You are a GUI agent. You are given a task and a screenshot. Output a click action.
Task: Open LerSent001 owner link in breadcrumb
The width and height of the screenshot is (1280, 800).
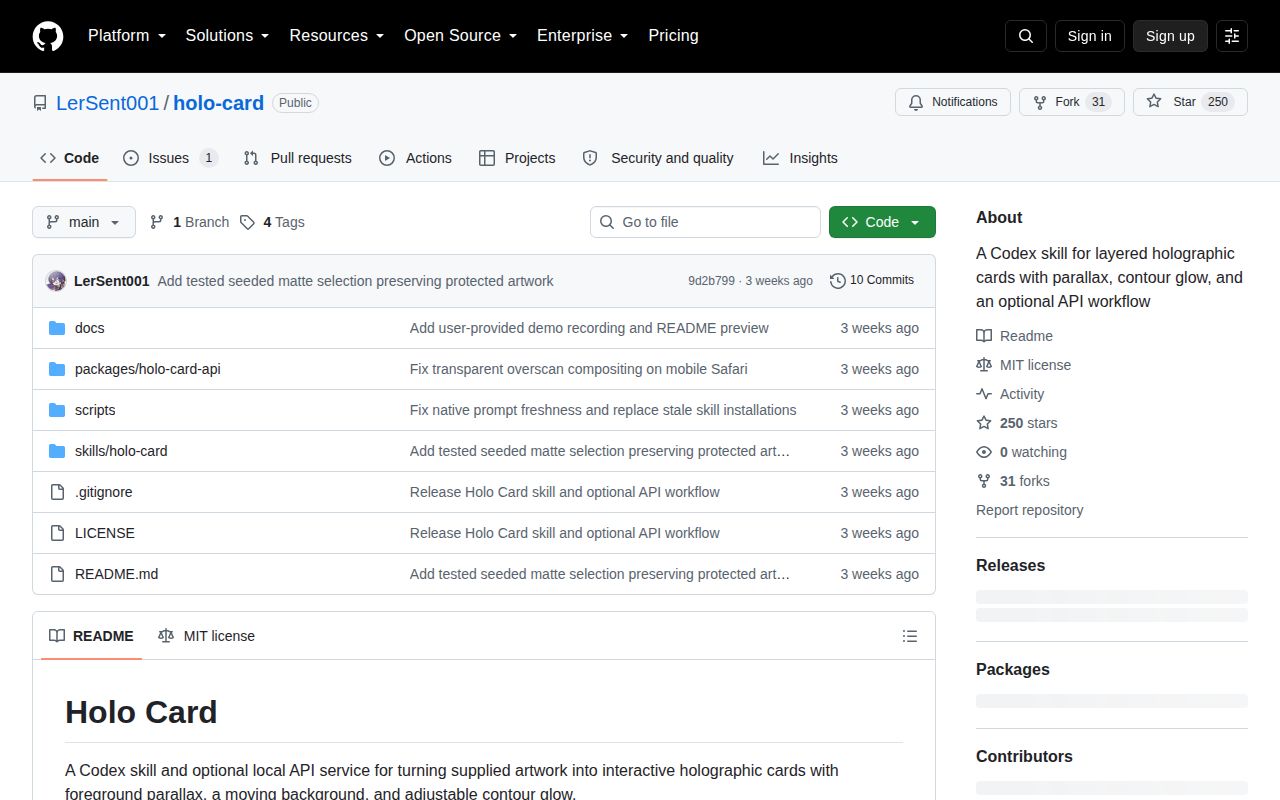click(108, 103)
